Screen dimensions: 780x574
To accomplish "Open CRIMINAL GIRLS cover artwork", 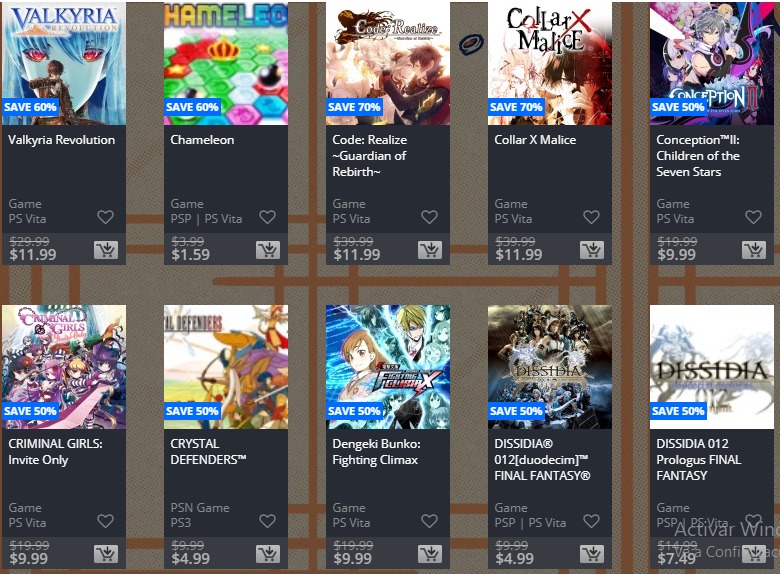I will click(x=64, y=367).
